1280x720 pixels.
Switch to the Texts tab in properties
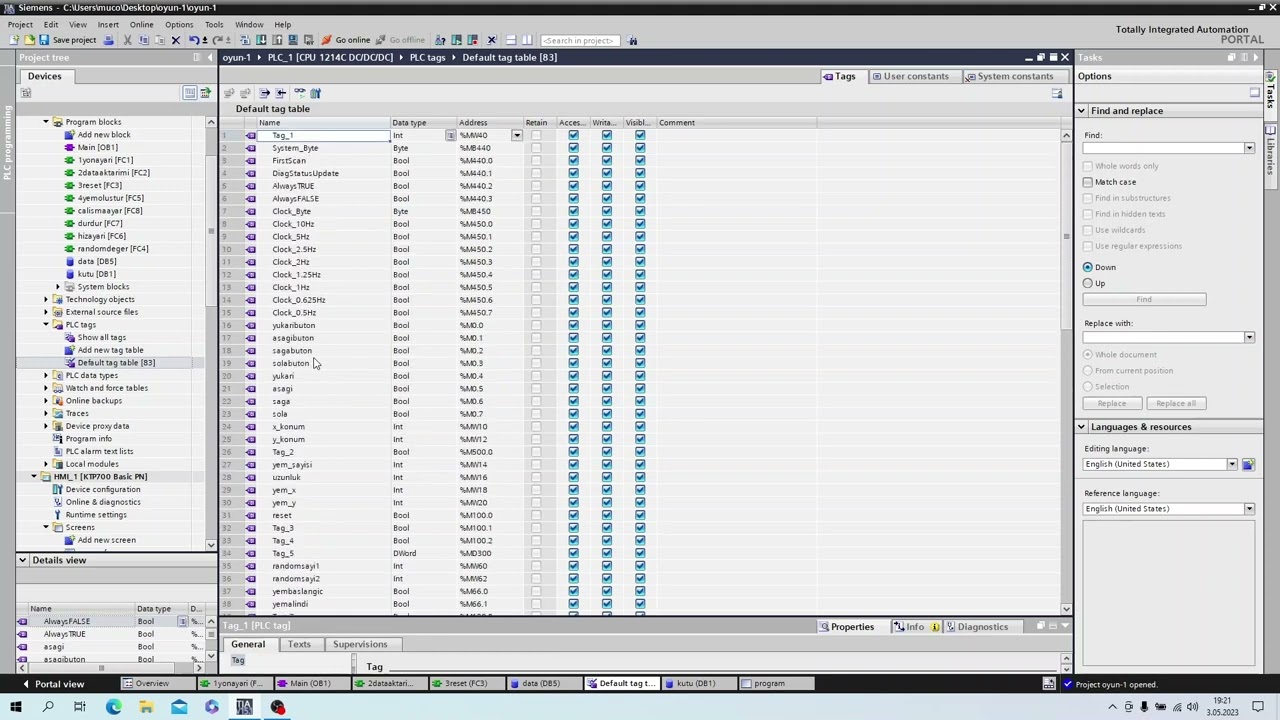coord(299,644)
